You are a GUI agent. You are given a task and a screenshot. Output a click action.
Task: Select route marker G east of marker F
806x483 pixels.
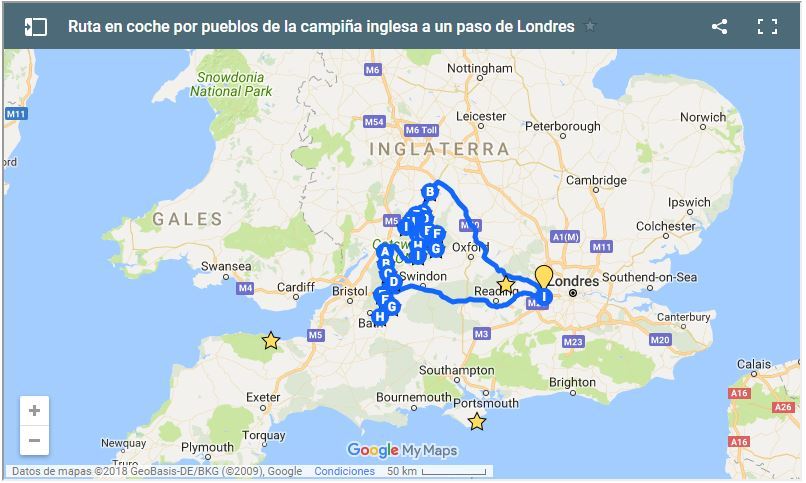click(392, 307)
